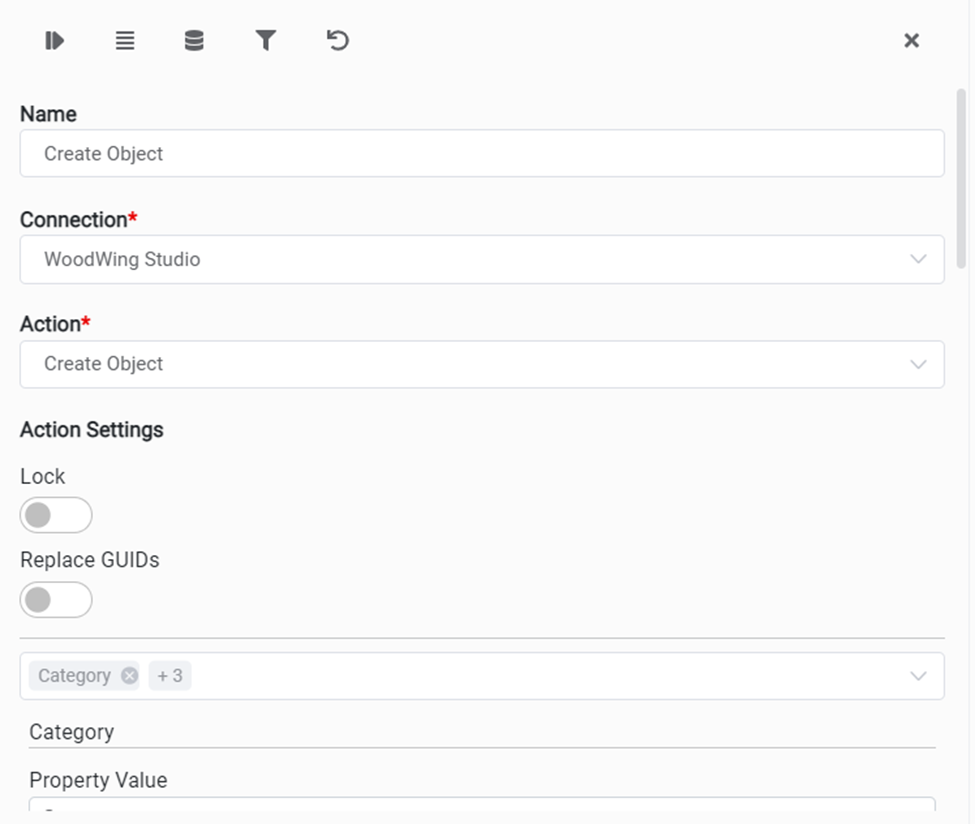Open the Action dropdown showing Create Object
This screenshot has height=824, width=975.
pos(470,365)
